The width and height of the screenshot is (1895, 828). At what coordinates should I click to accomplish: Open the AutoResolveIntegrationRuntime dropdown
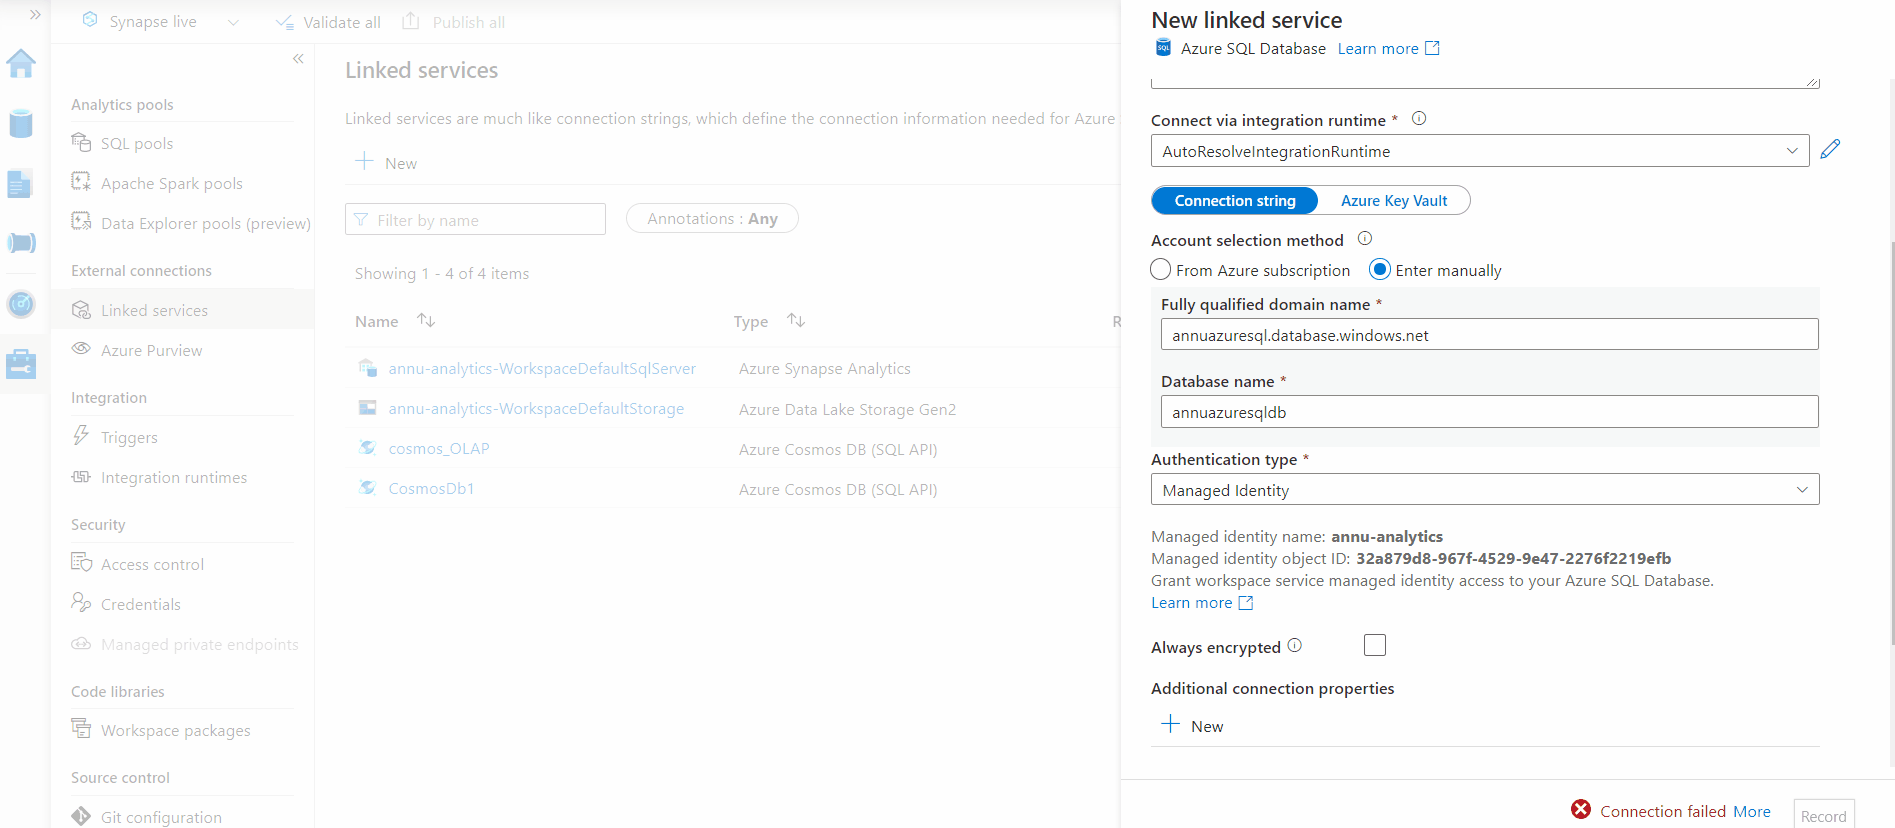point(1480,151)
